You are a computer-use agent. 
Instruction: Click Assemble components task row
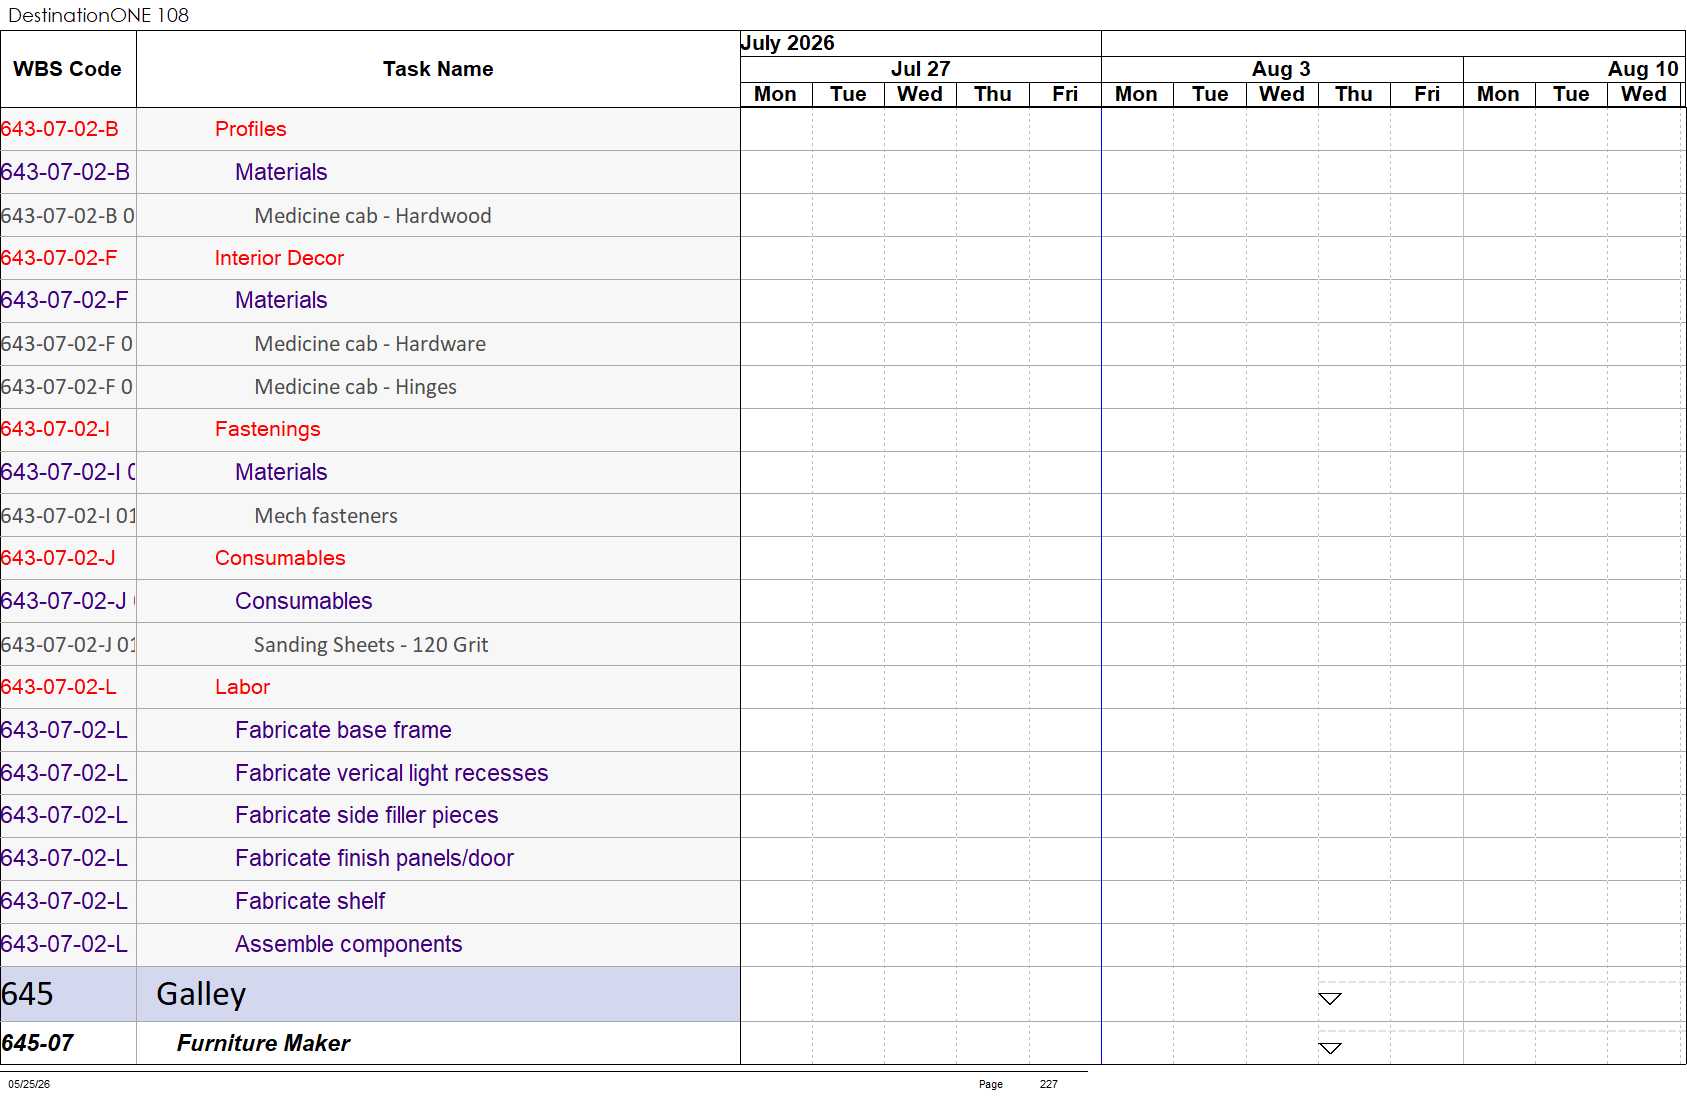pos(370,945)
